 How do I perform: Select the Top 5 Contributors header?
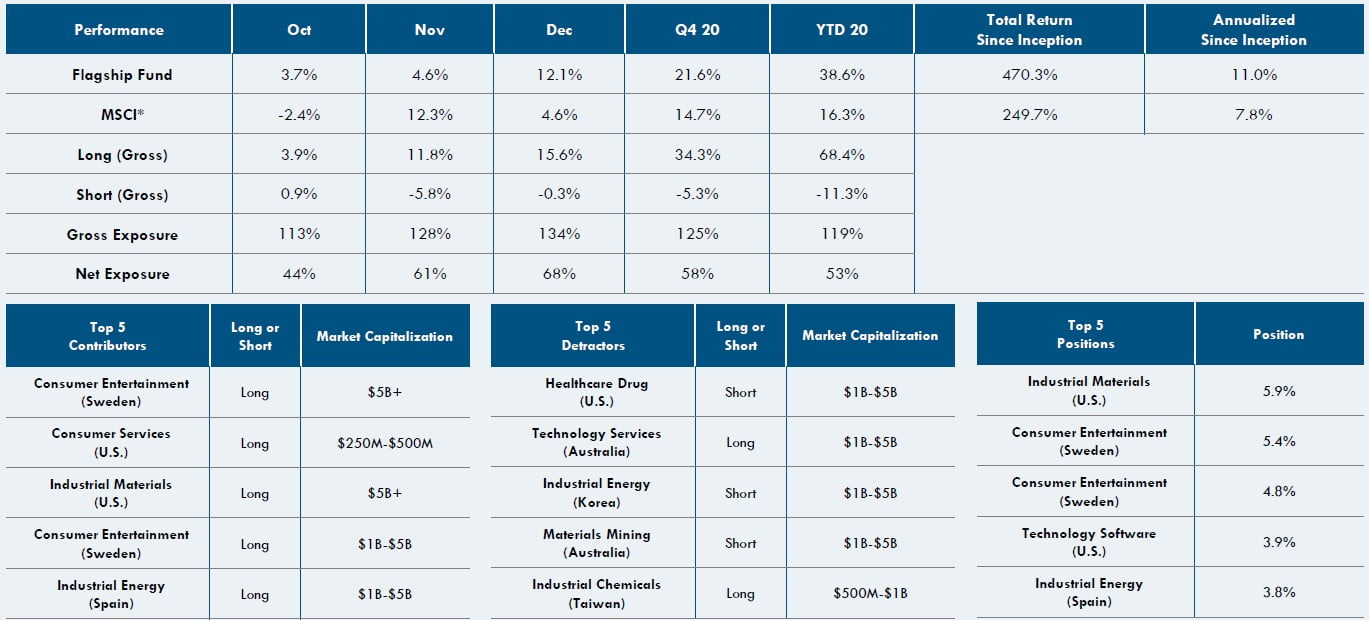click(x=107, y=336)
